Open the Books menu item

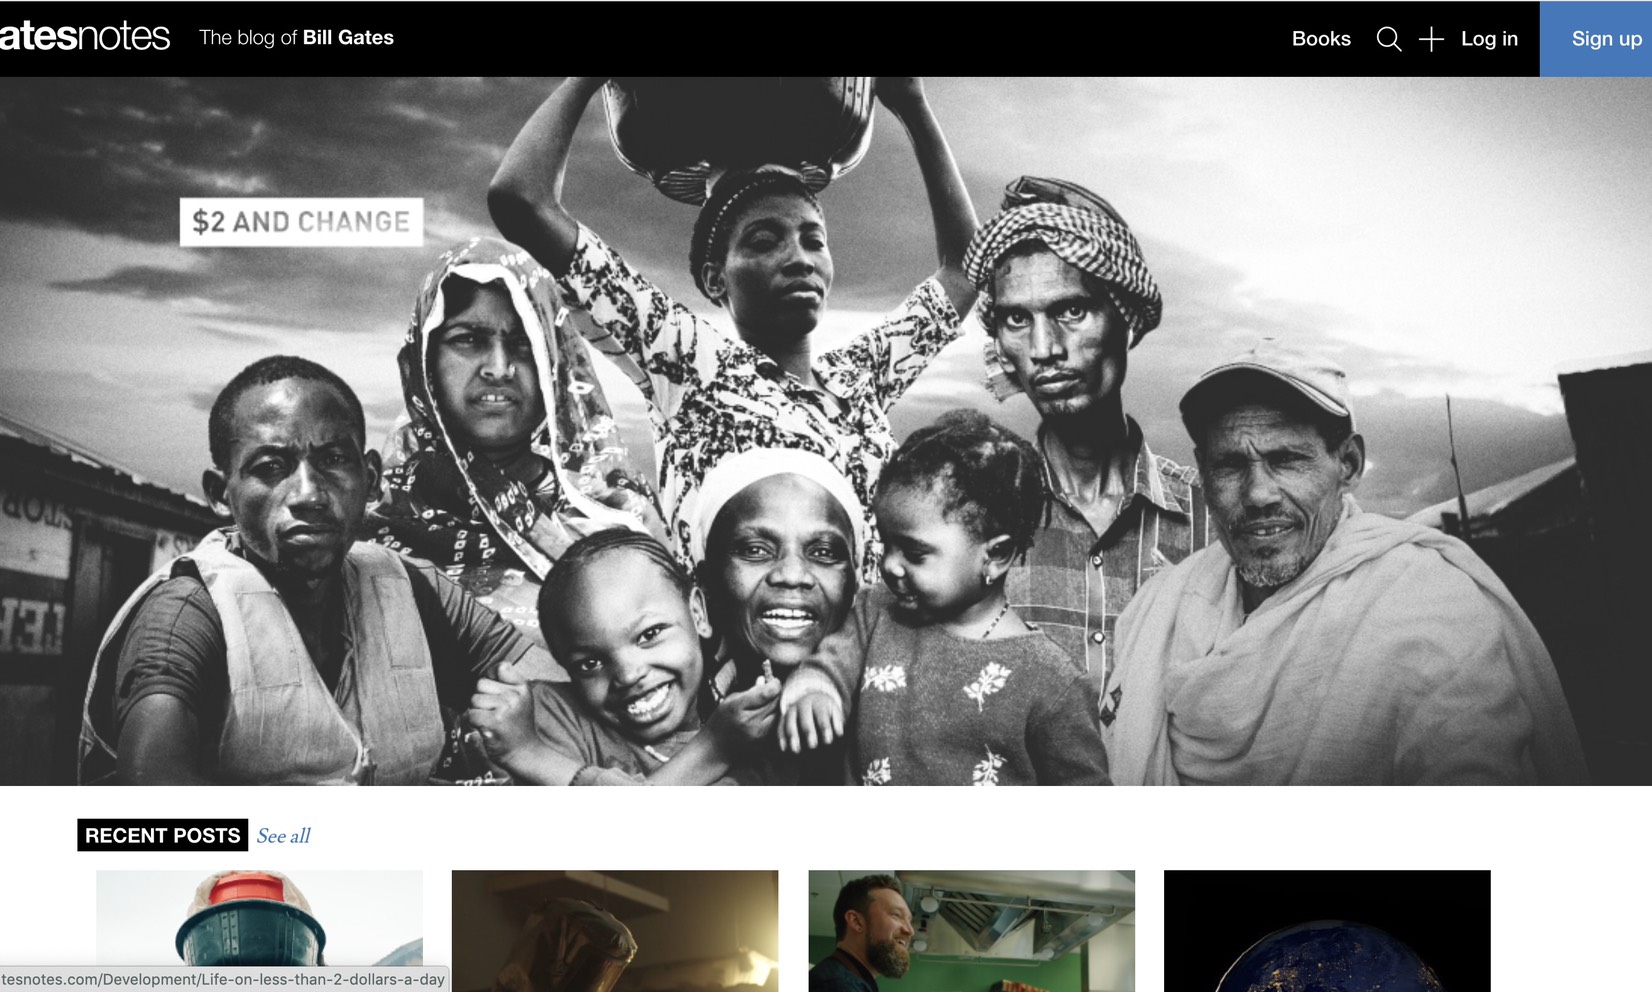pyautogui.click(x=1321, y=38)
